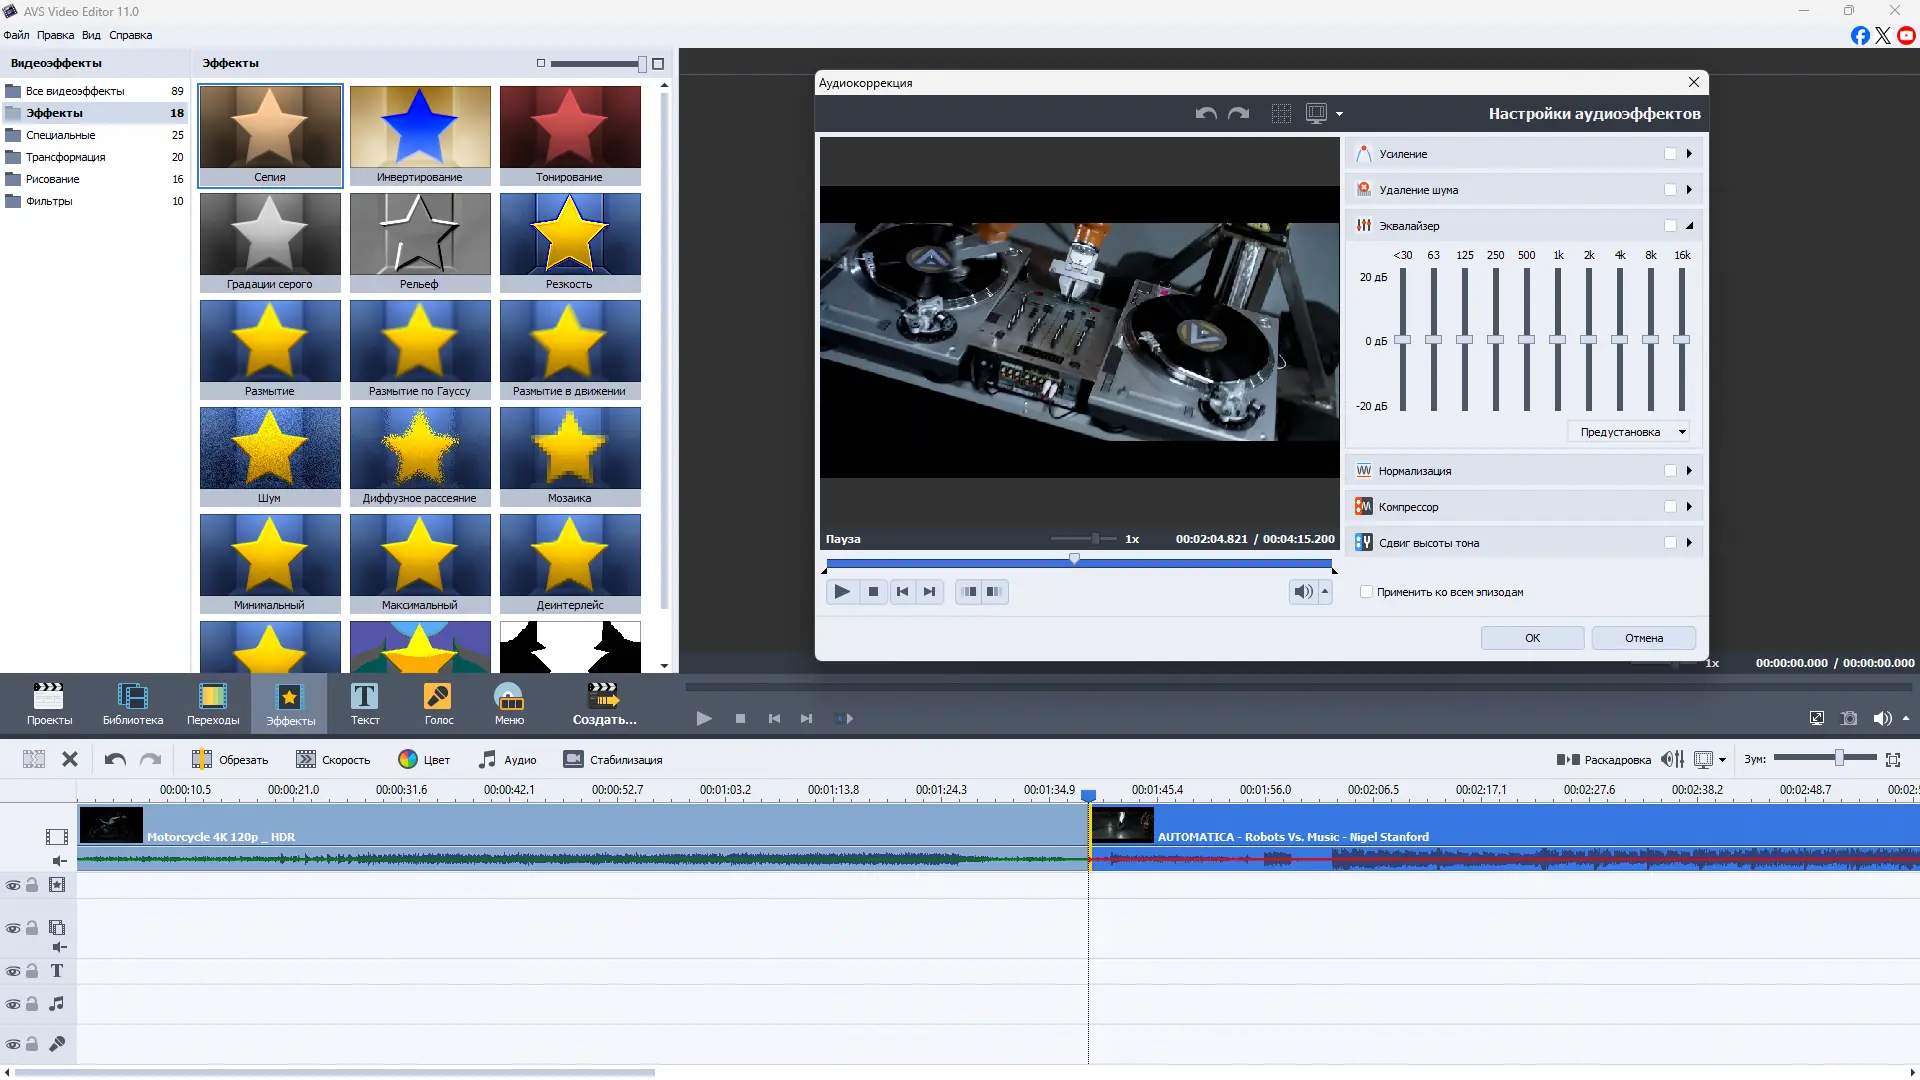Enable the Усиление (Amplify) effect checkbox
This screenshot has width=1920, height=1080.
1670,154
